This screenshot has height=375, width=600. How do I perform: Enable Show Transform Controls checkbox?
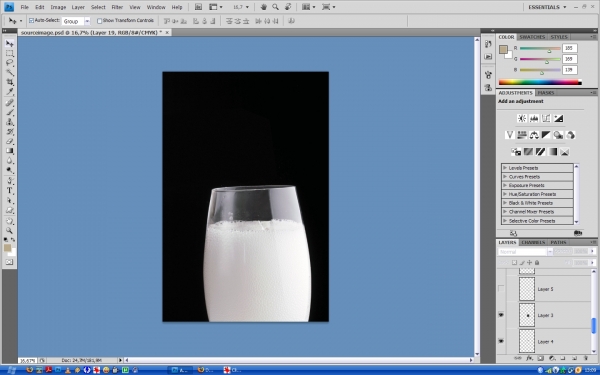click(99, 21)
